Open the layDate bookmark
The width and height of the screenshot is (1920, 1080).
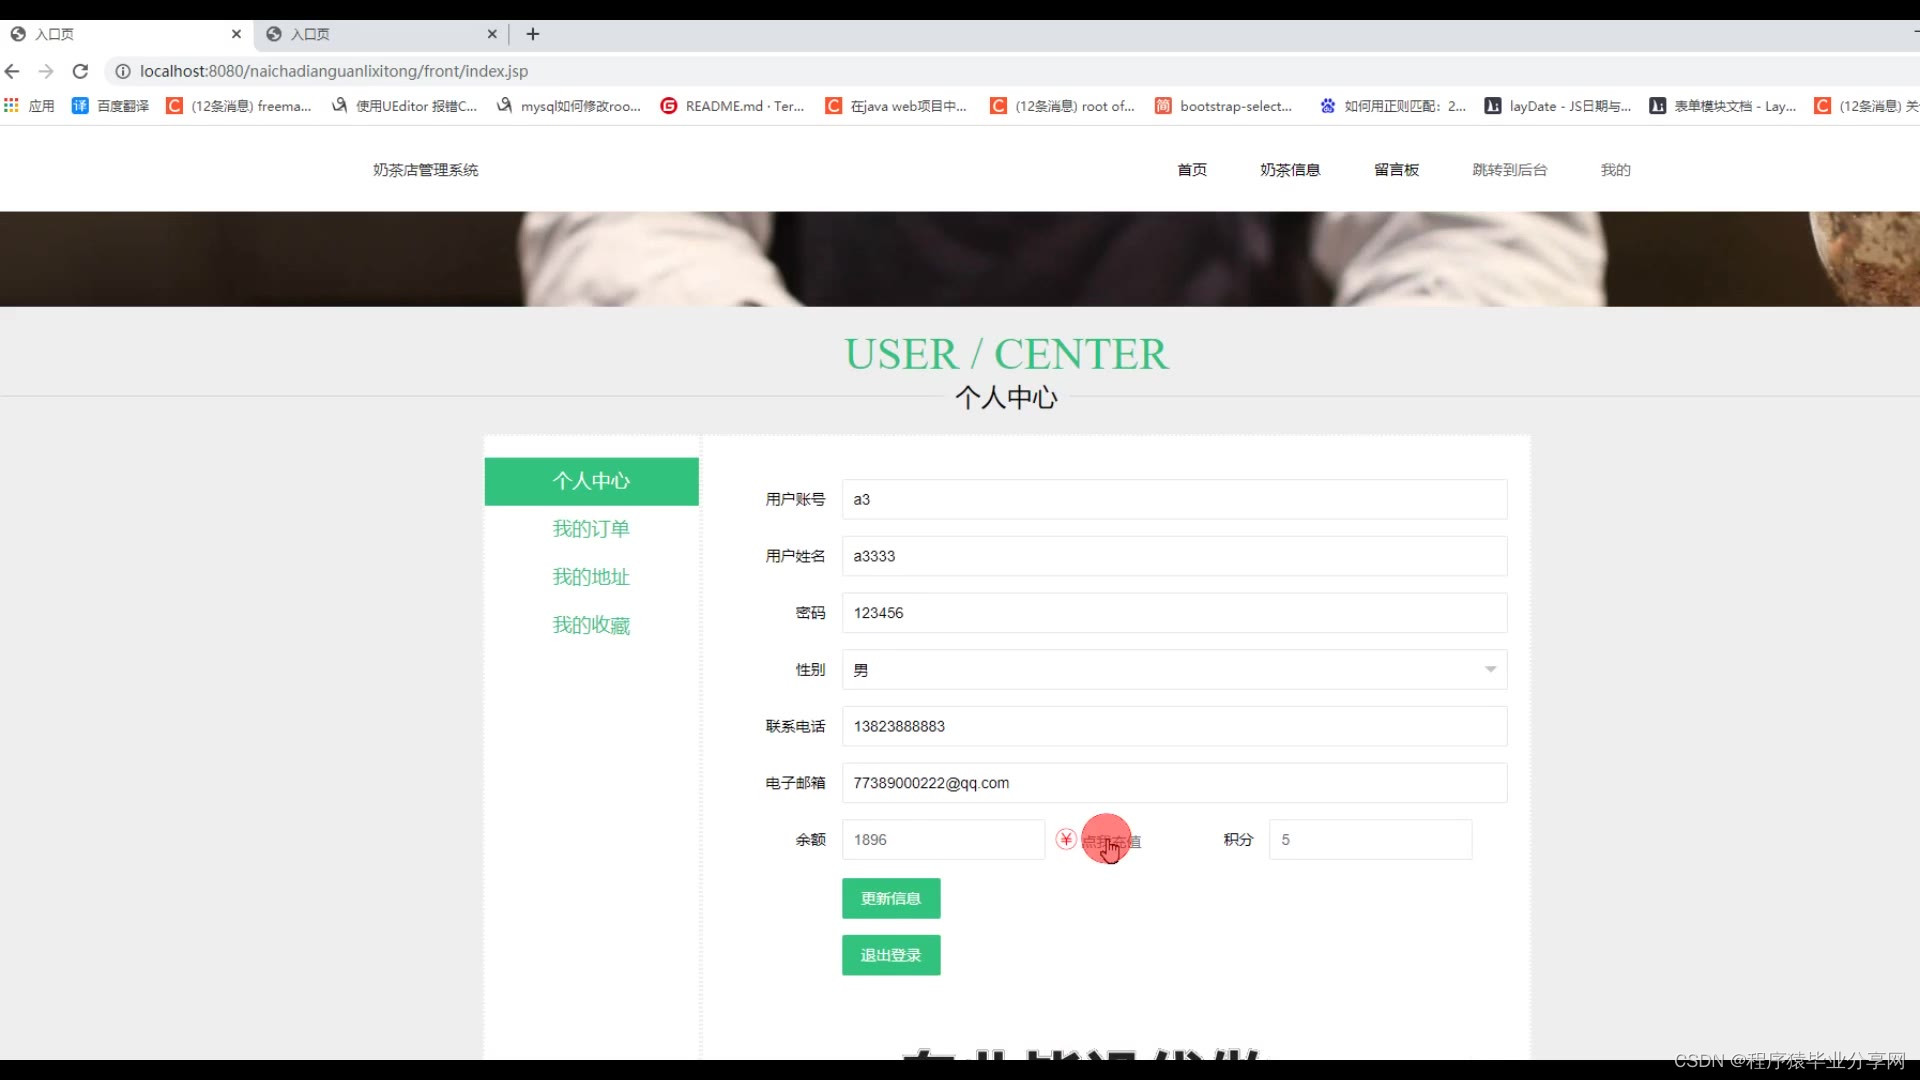(x=1558, y=105)
